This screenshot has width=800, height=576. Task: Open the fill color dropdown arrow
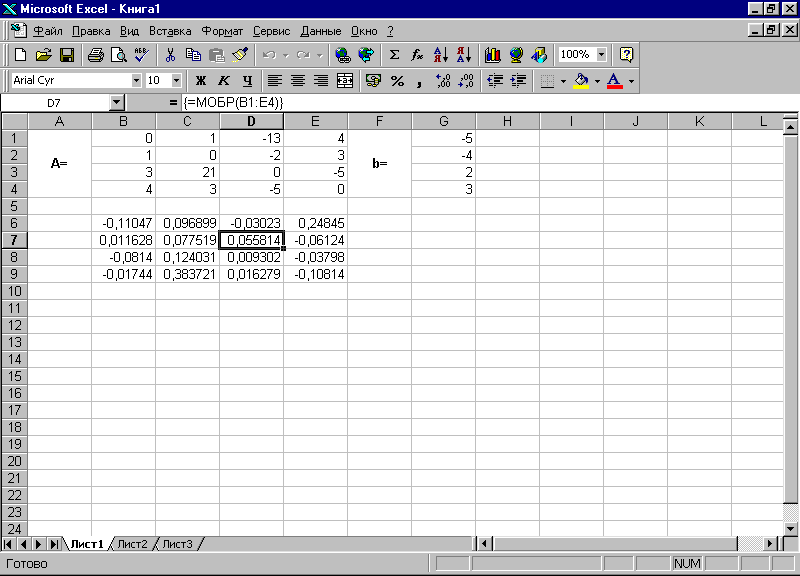[x=597, y=81]
